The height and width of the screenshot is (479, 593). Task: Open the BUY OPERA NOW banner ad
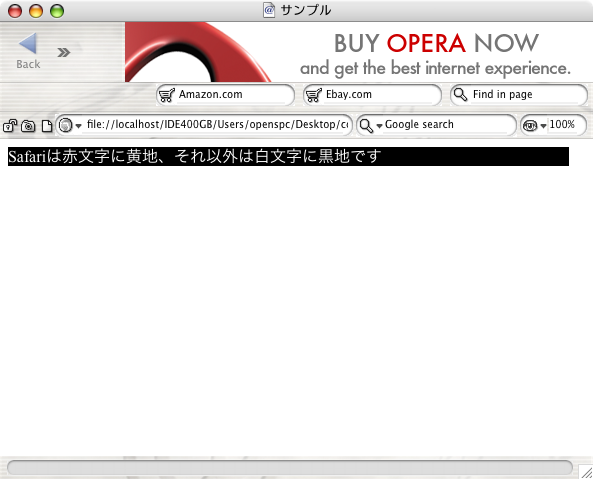[x=359, y=52]
